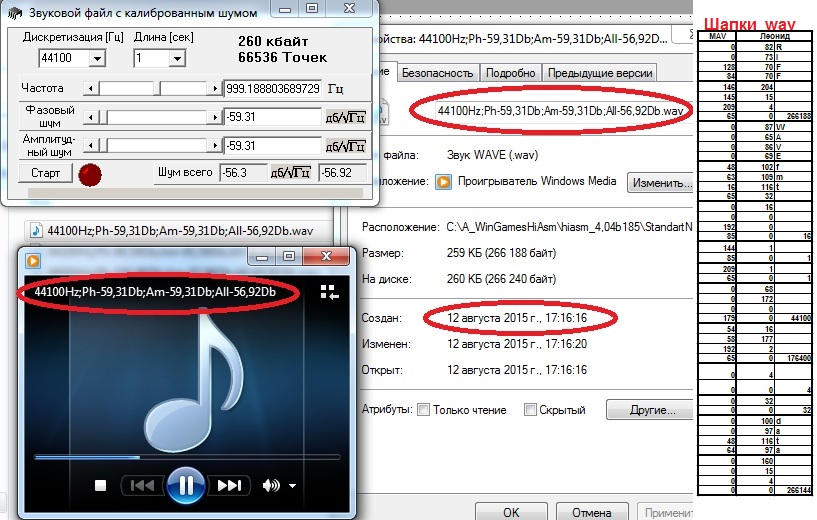
Task: Pause playback in Windows Media Player
Action: (185, 486)
